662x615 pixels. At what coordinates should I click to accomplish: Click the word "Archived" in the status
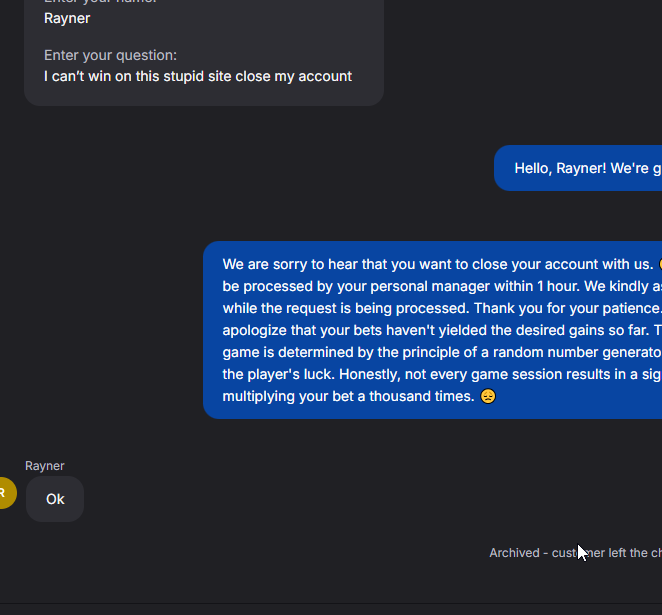[514, 553]
